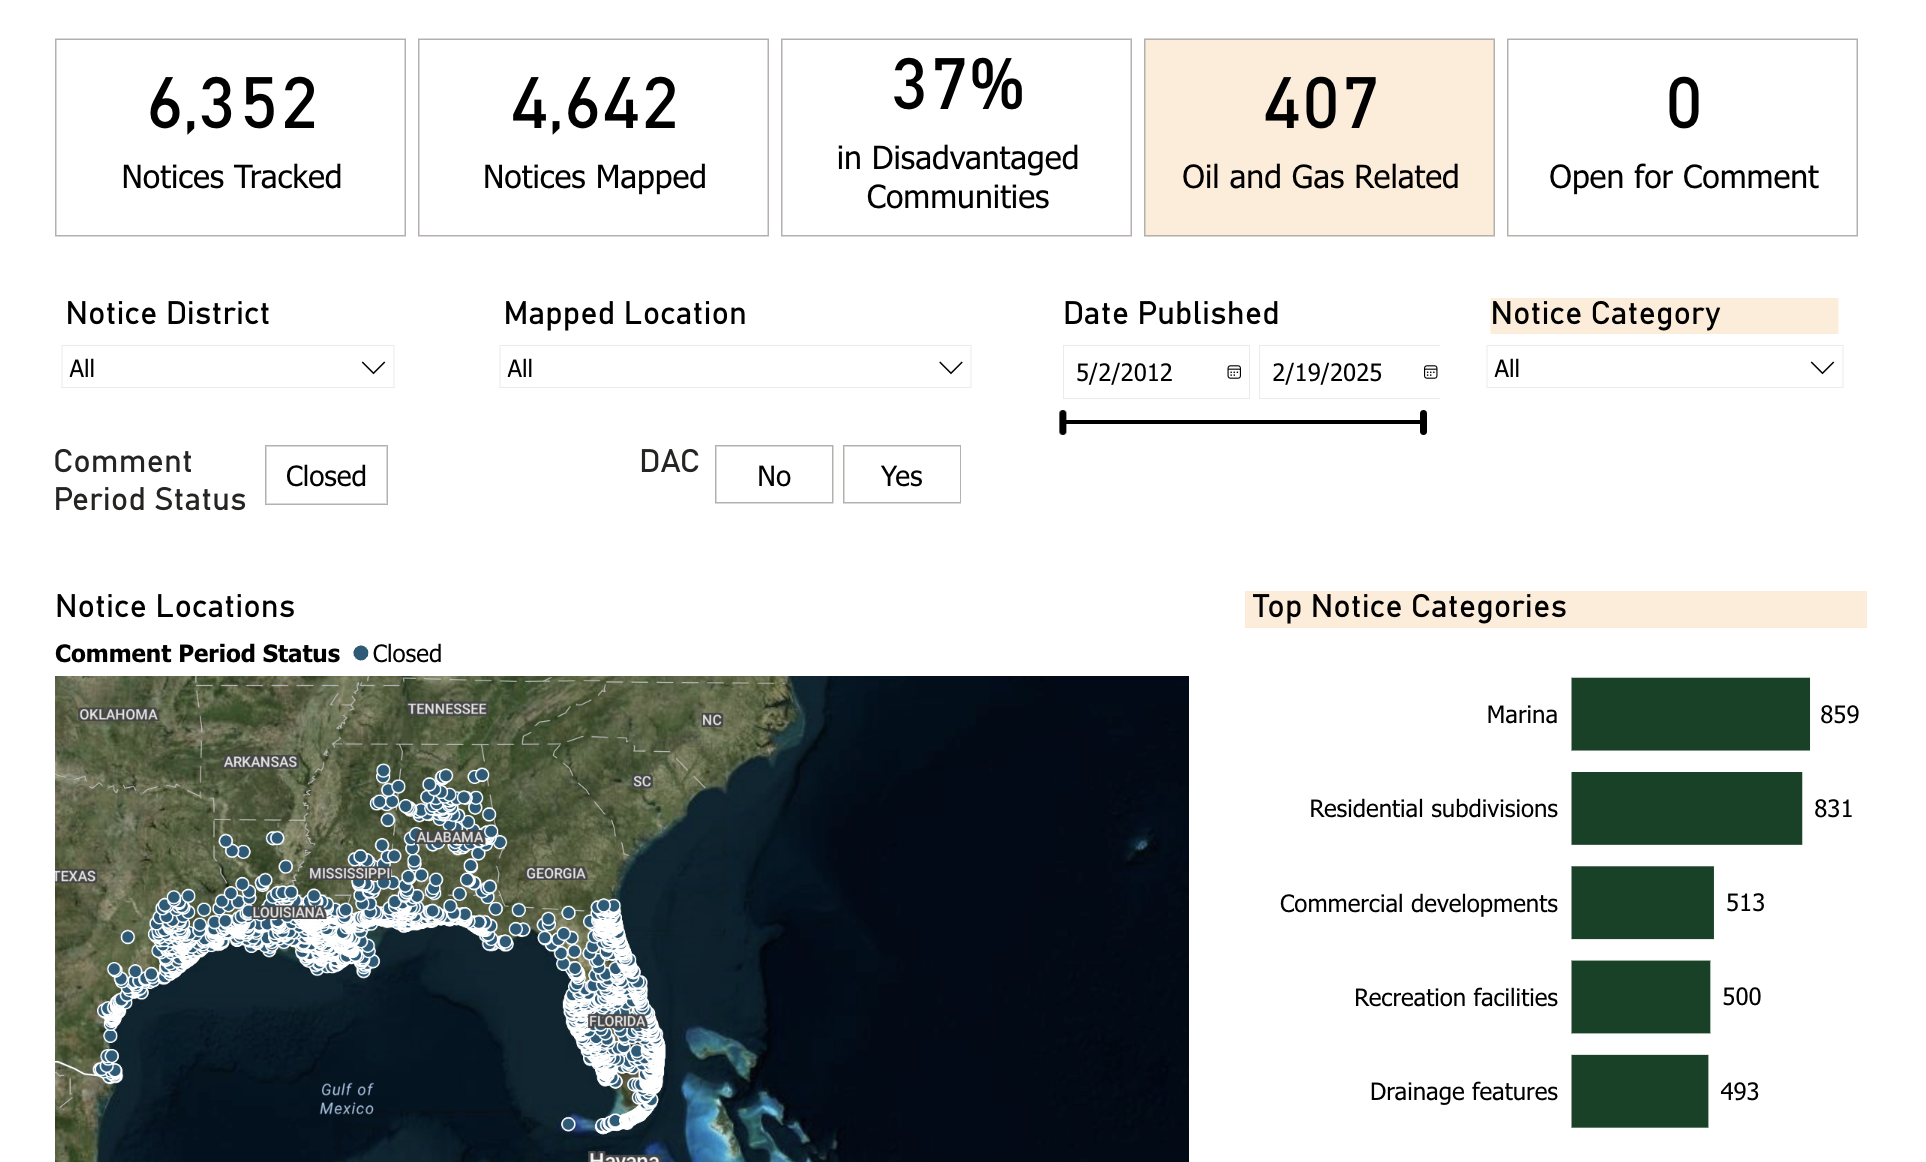Select the Drainage features bar
Viewport: 1926px width, 1162px height.
click(x=1639, y=1091)
